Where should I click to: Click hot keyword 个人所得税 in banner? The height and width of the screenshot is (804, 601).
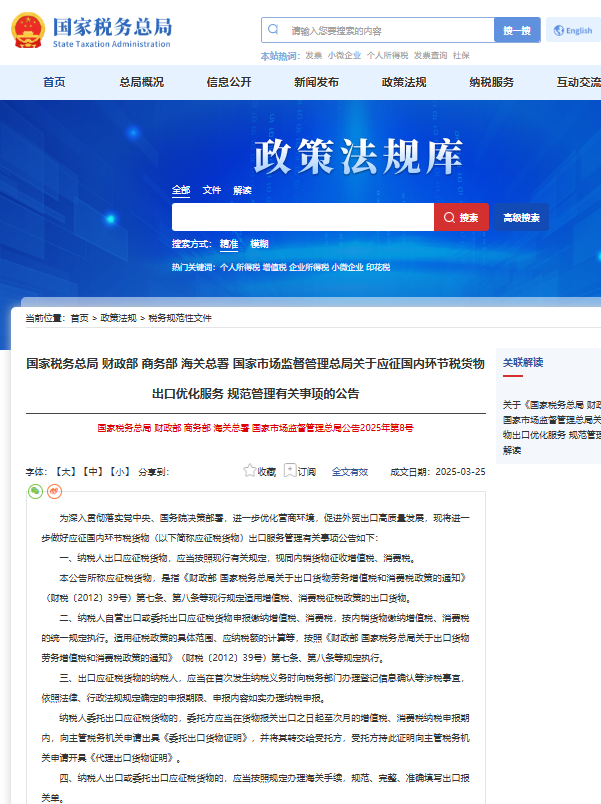240,267
